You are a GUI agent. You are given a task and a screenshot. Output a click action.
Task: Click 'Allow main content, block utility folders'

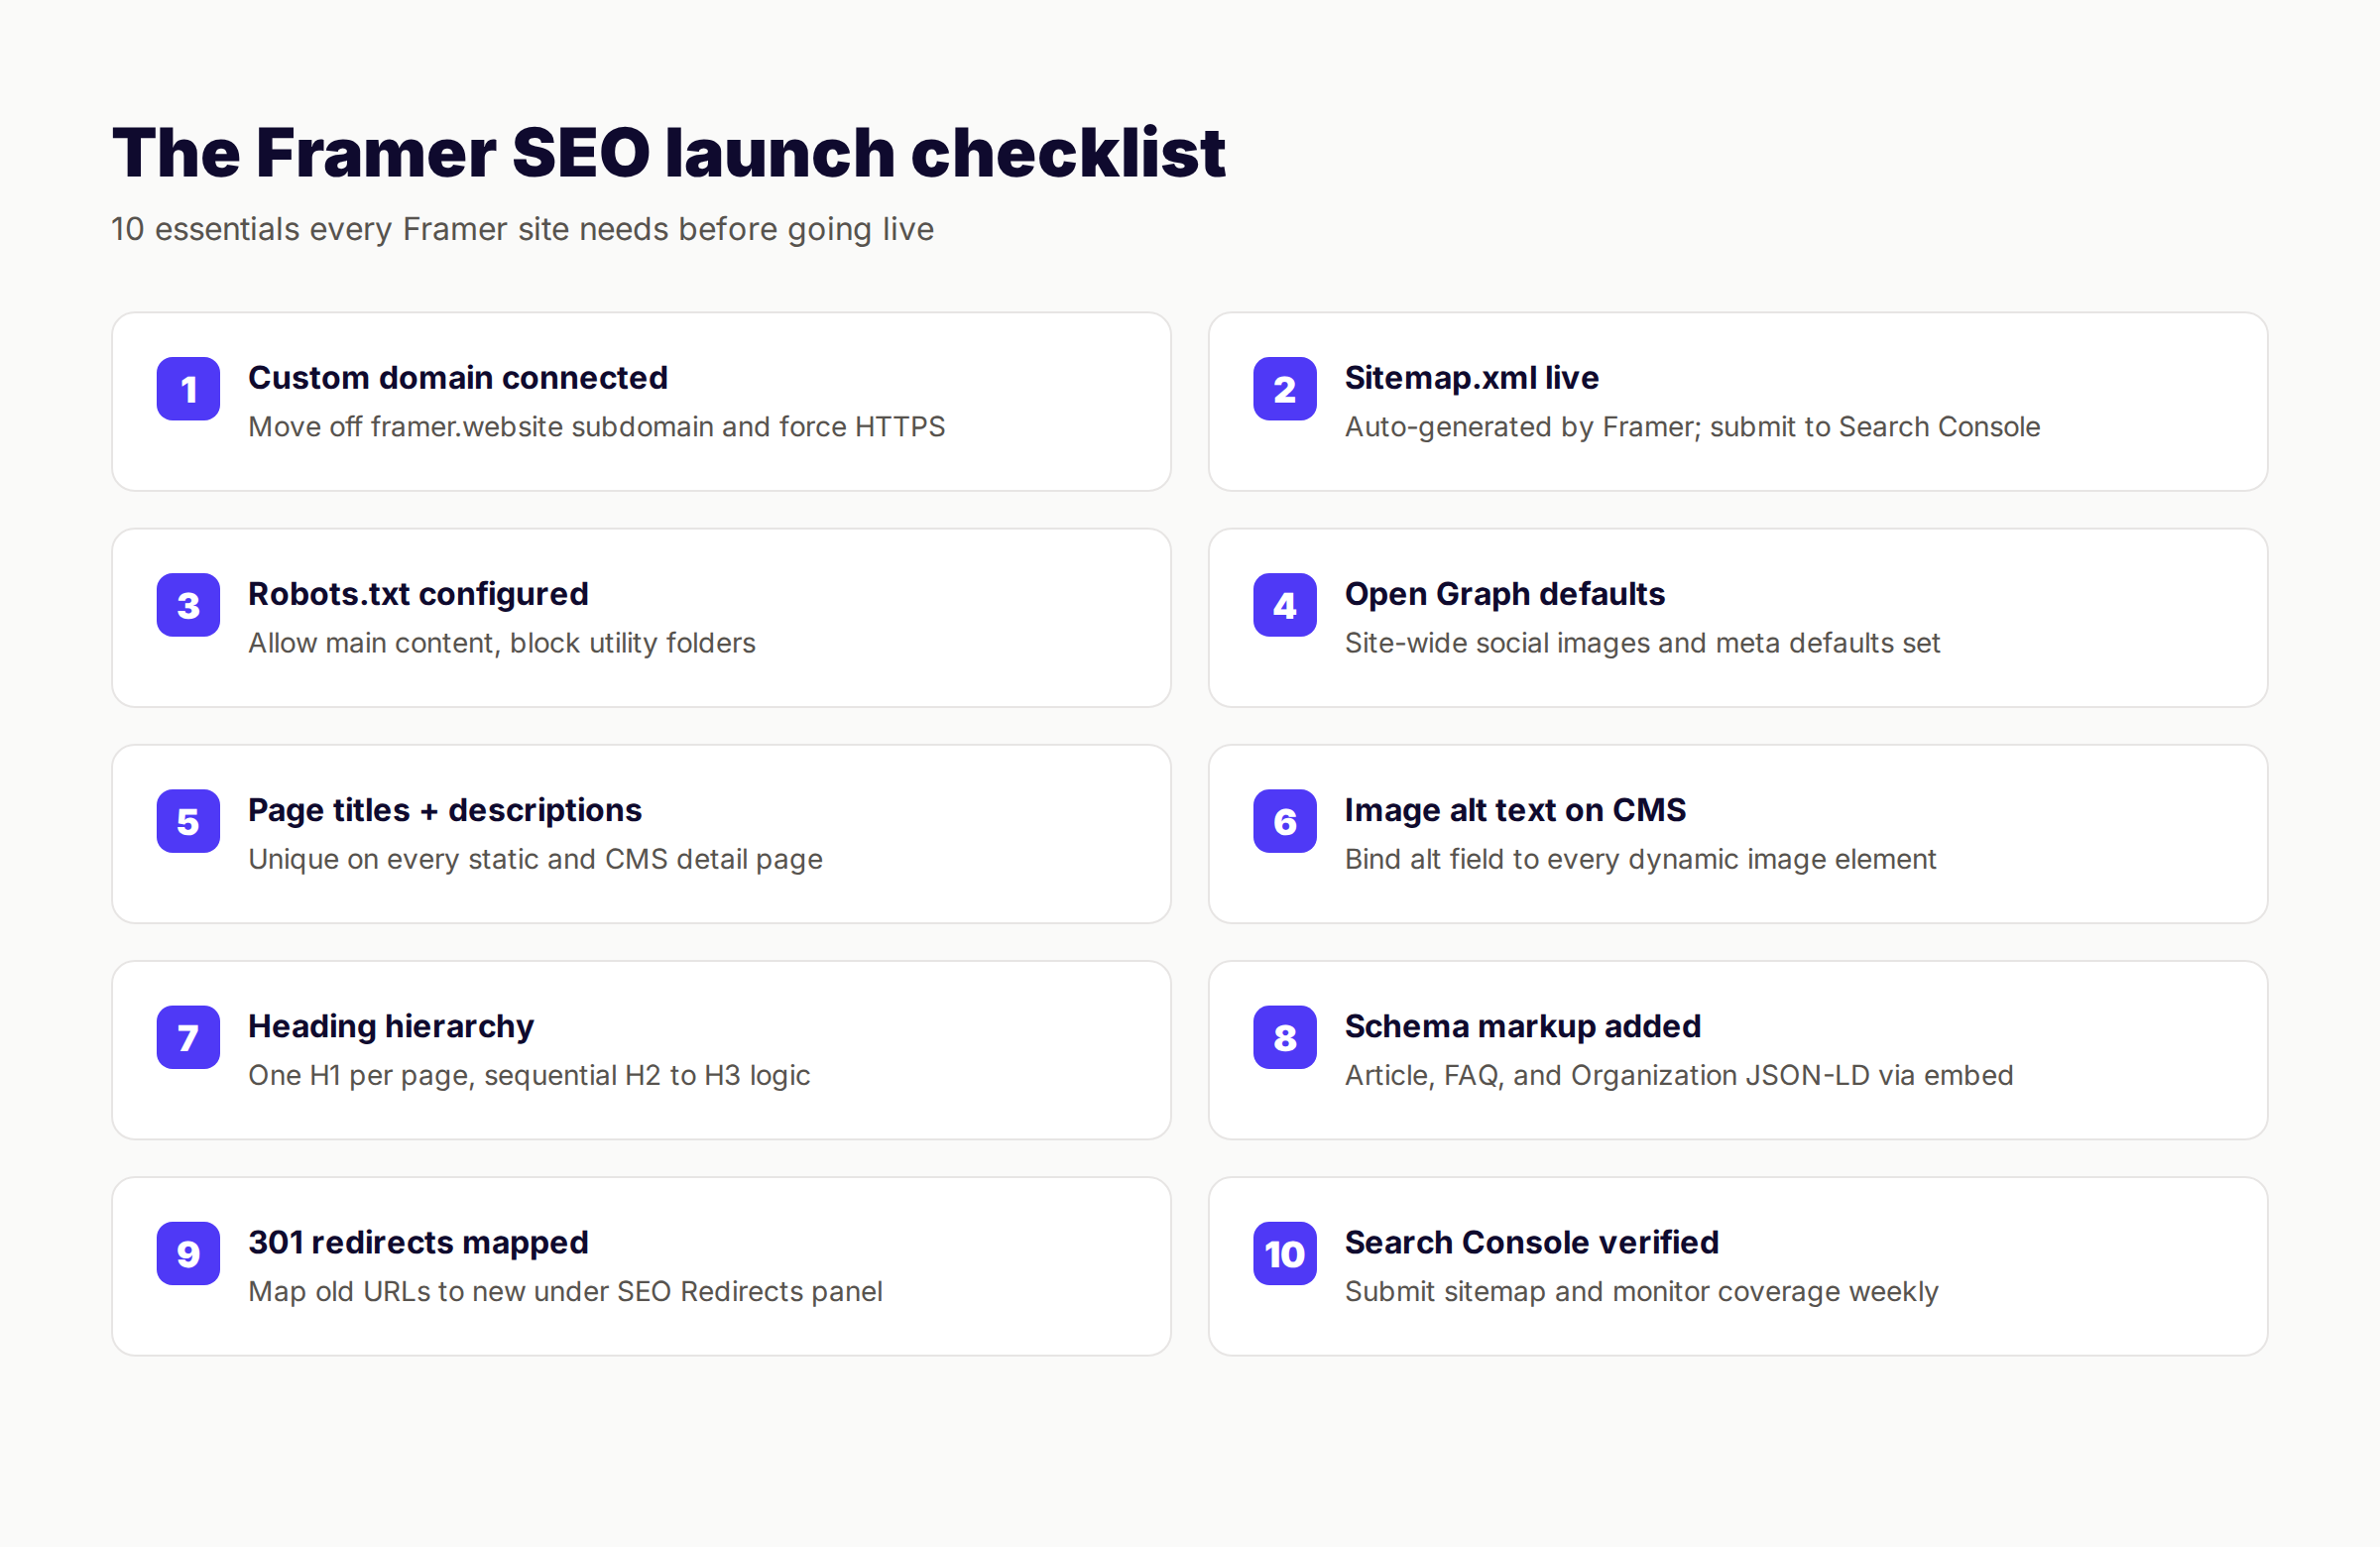(502, 643)
